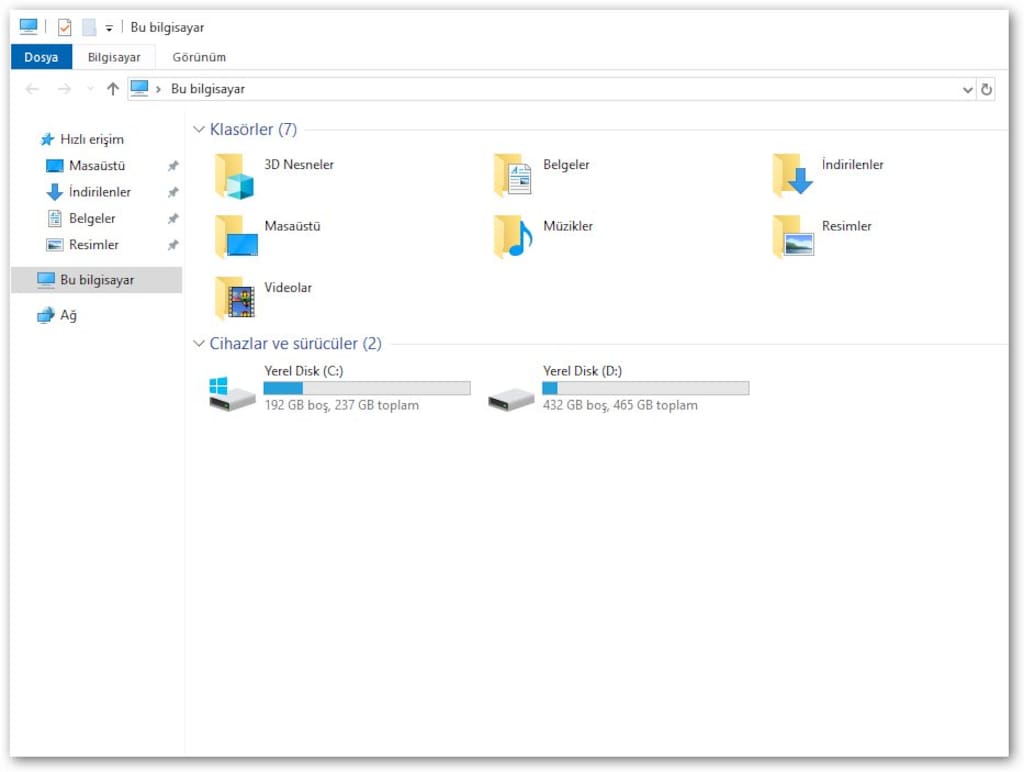Screen dimensions: 1024x772
Task: Select Resimler in the navigation pane
Action: pos(94,245)
